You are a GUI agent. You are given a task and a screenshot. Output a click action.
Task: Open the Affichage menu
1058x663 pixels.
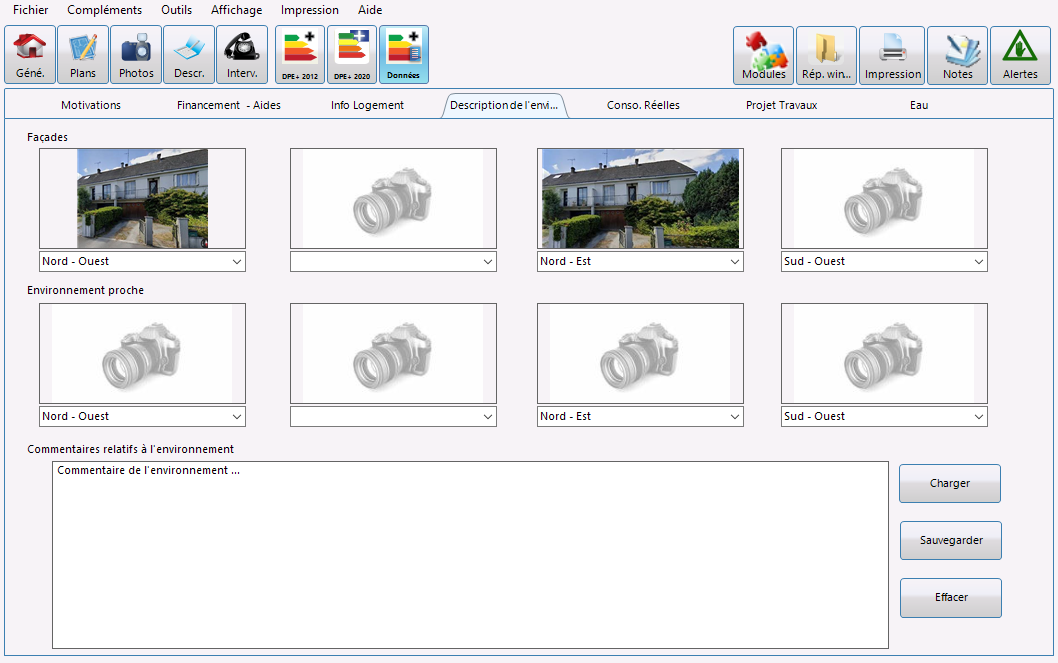237,10
